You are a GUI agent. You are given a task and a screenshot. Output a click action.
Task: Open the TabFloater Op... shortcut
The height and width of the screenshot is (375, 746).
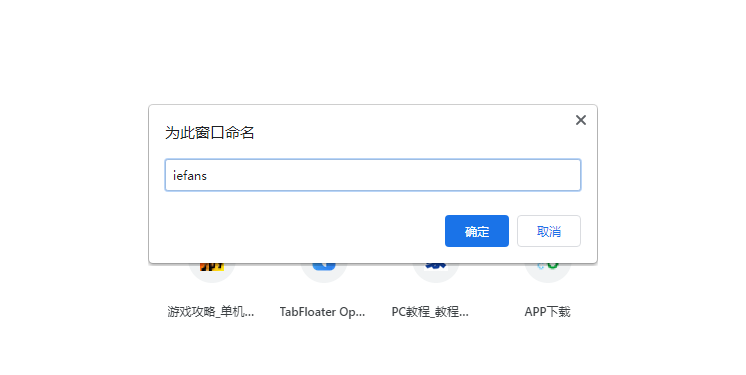point(323,291)
